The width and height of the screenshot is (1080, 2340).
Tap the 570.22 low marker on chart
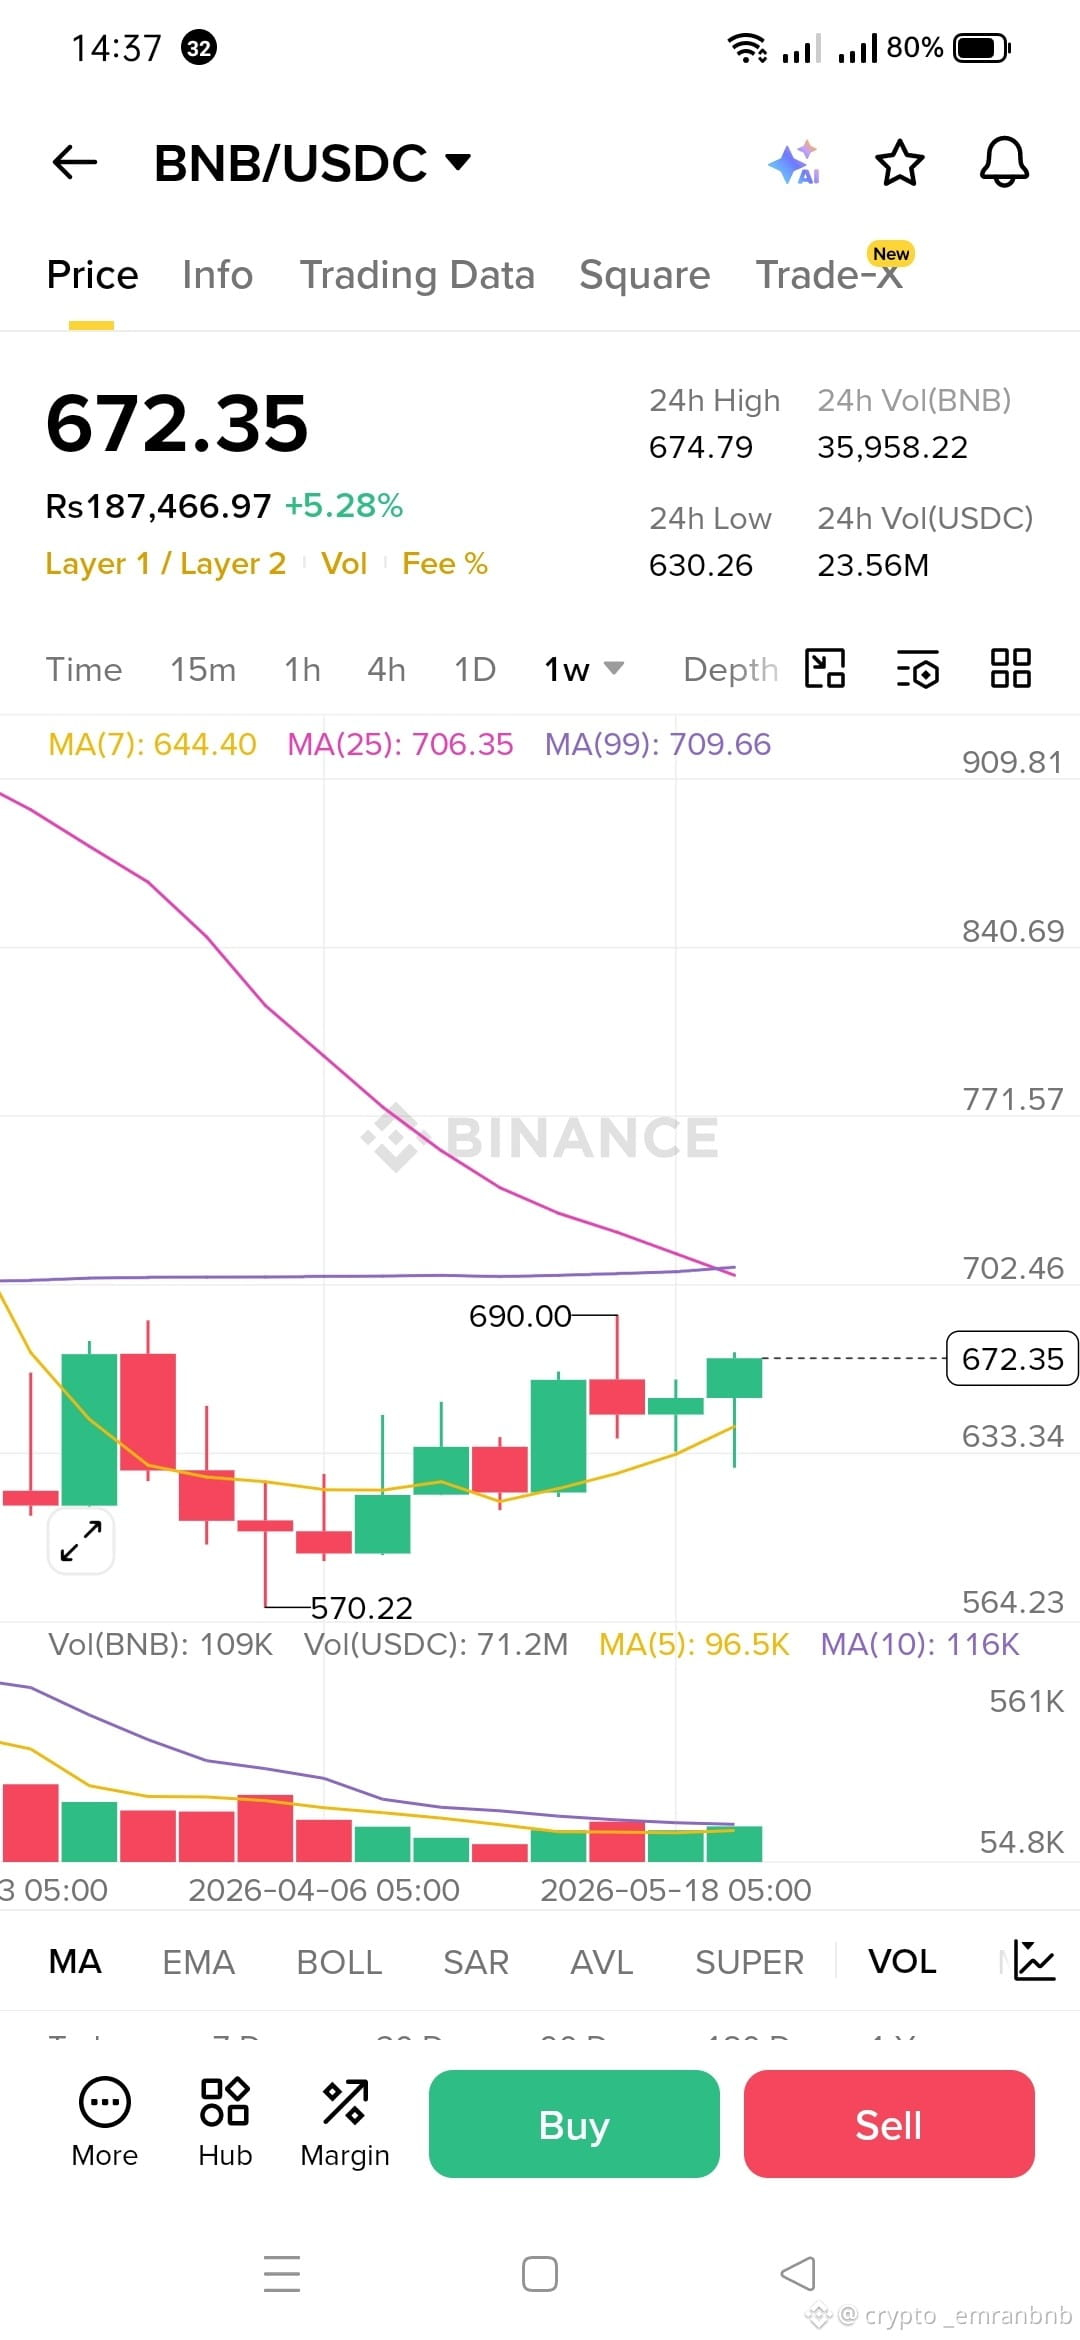362,1608
